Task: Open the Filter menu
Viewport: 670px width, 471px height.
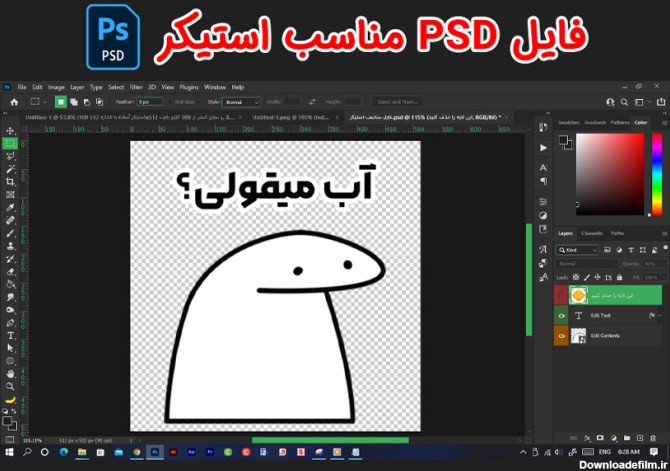Action: click(x=136, y=87)
